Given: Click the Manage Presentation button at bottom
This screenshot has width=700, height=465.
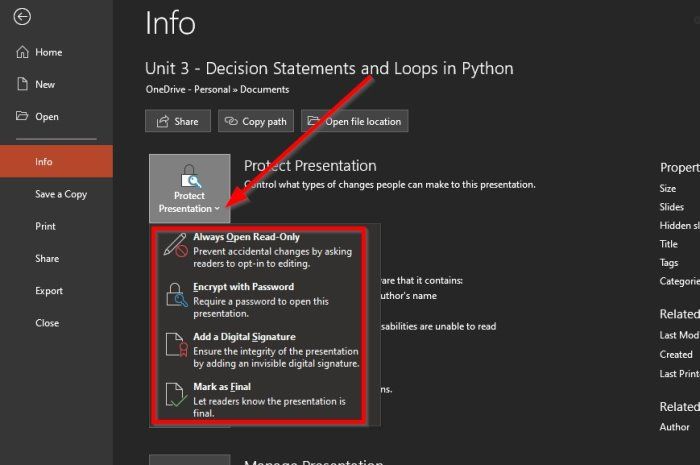Looking at the screenshot, I should 190,460.
